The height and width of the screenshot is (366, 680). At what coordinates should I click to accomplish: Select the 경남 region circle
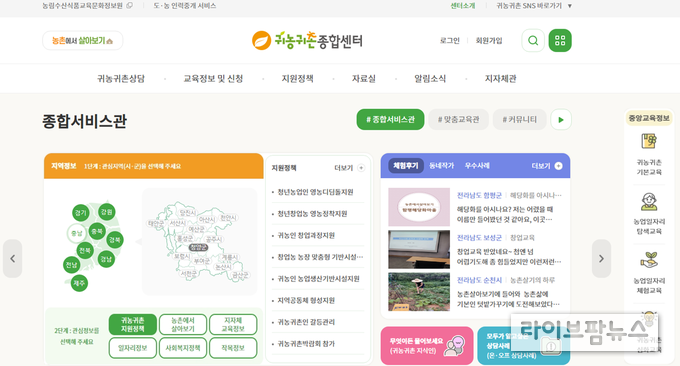[106, 259]
